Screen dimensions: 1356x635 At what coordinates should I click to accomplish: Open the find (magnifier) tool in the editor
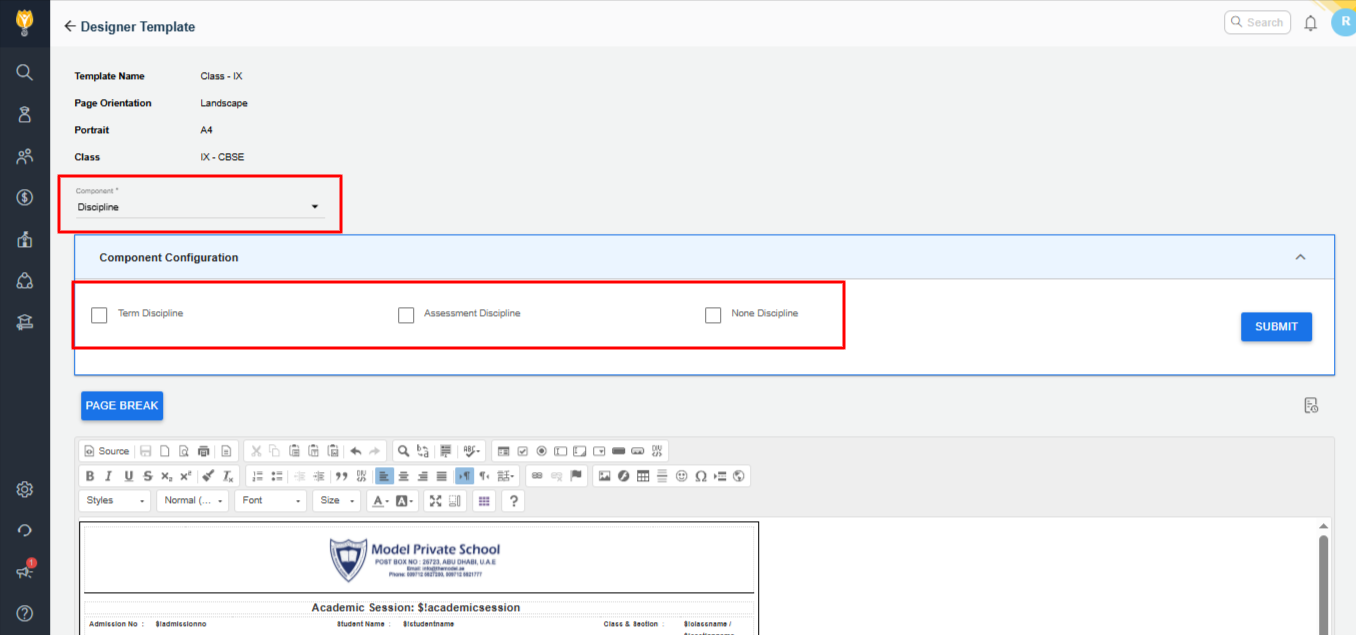pos(401,451)
